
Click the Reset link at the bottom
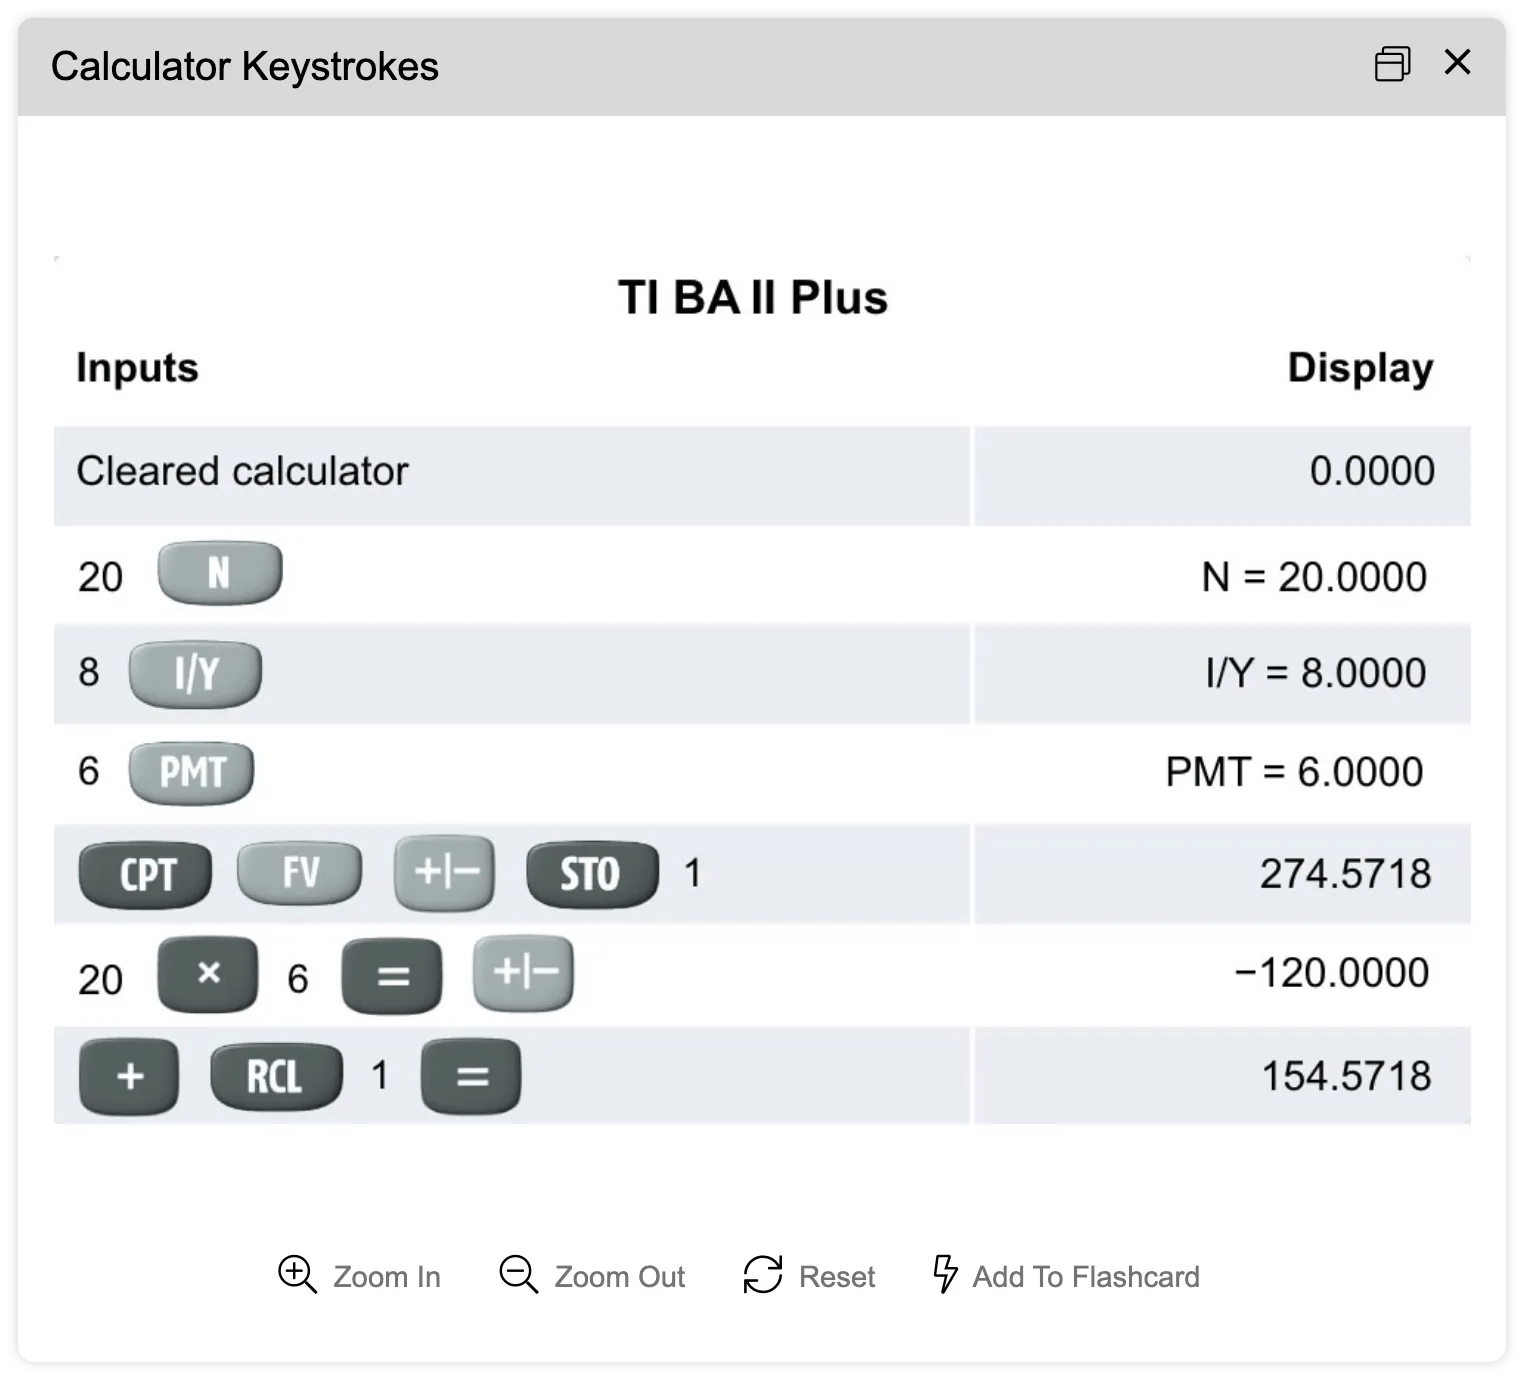837,1275
